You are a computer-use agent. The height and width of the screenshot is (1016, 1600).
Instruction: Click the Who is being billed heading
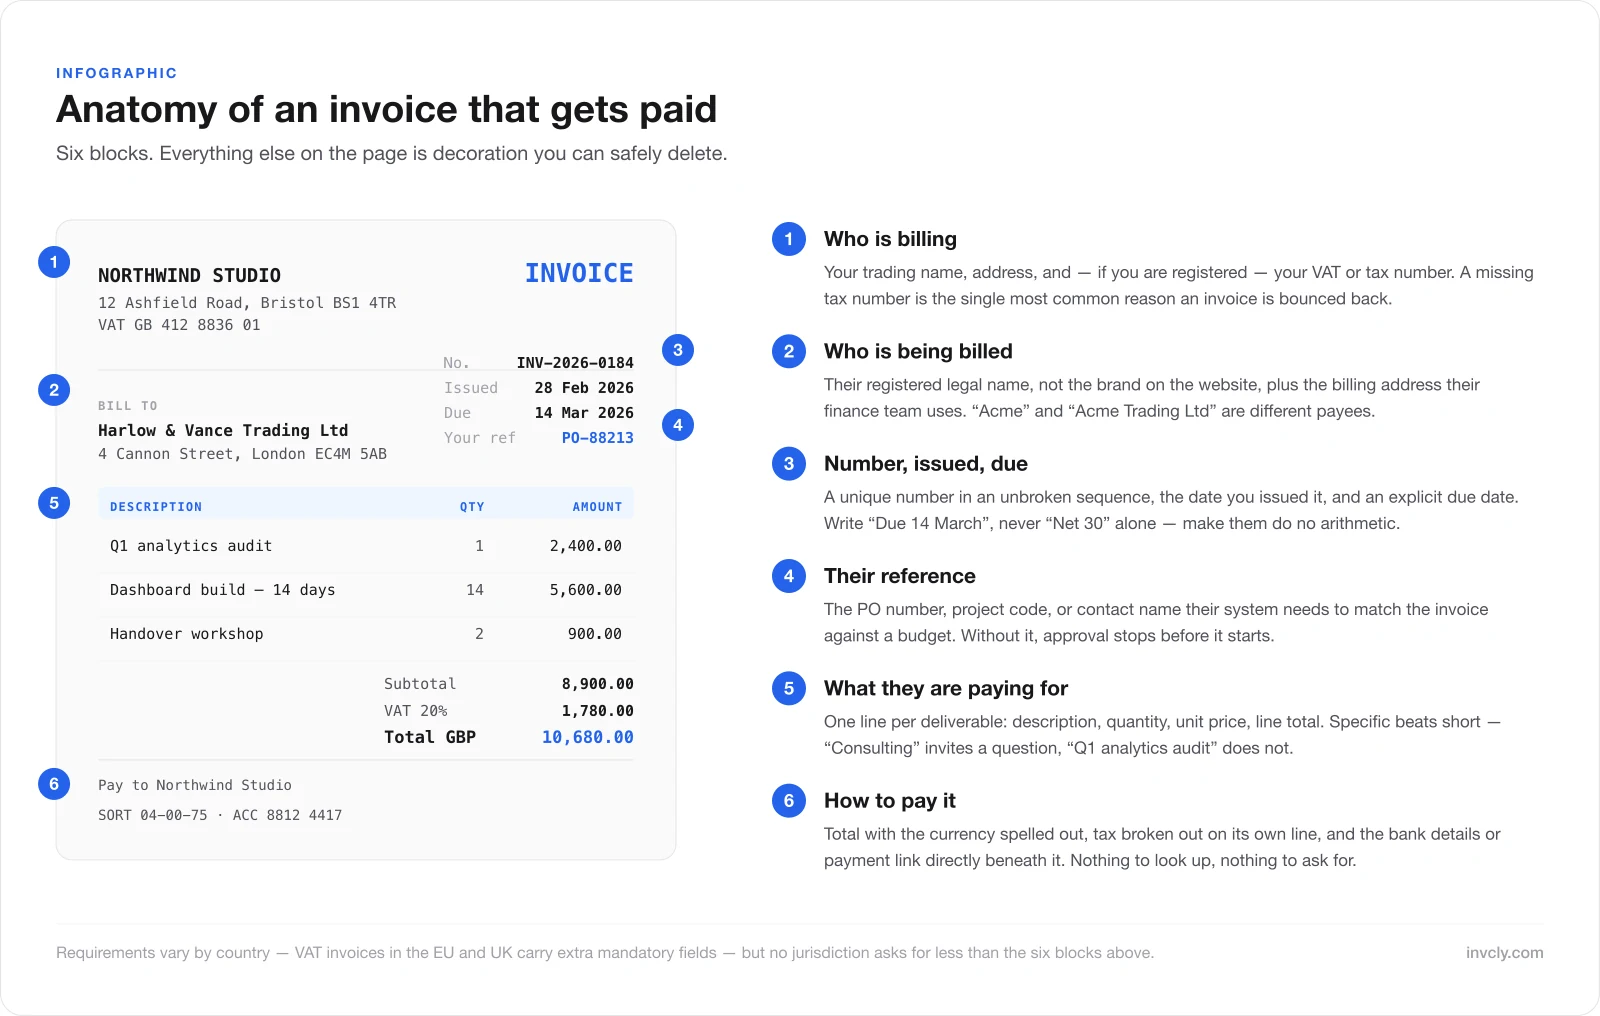click(918, 351)
